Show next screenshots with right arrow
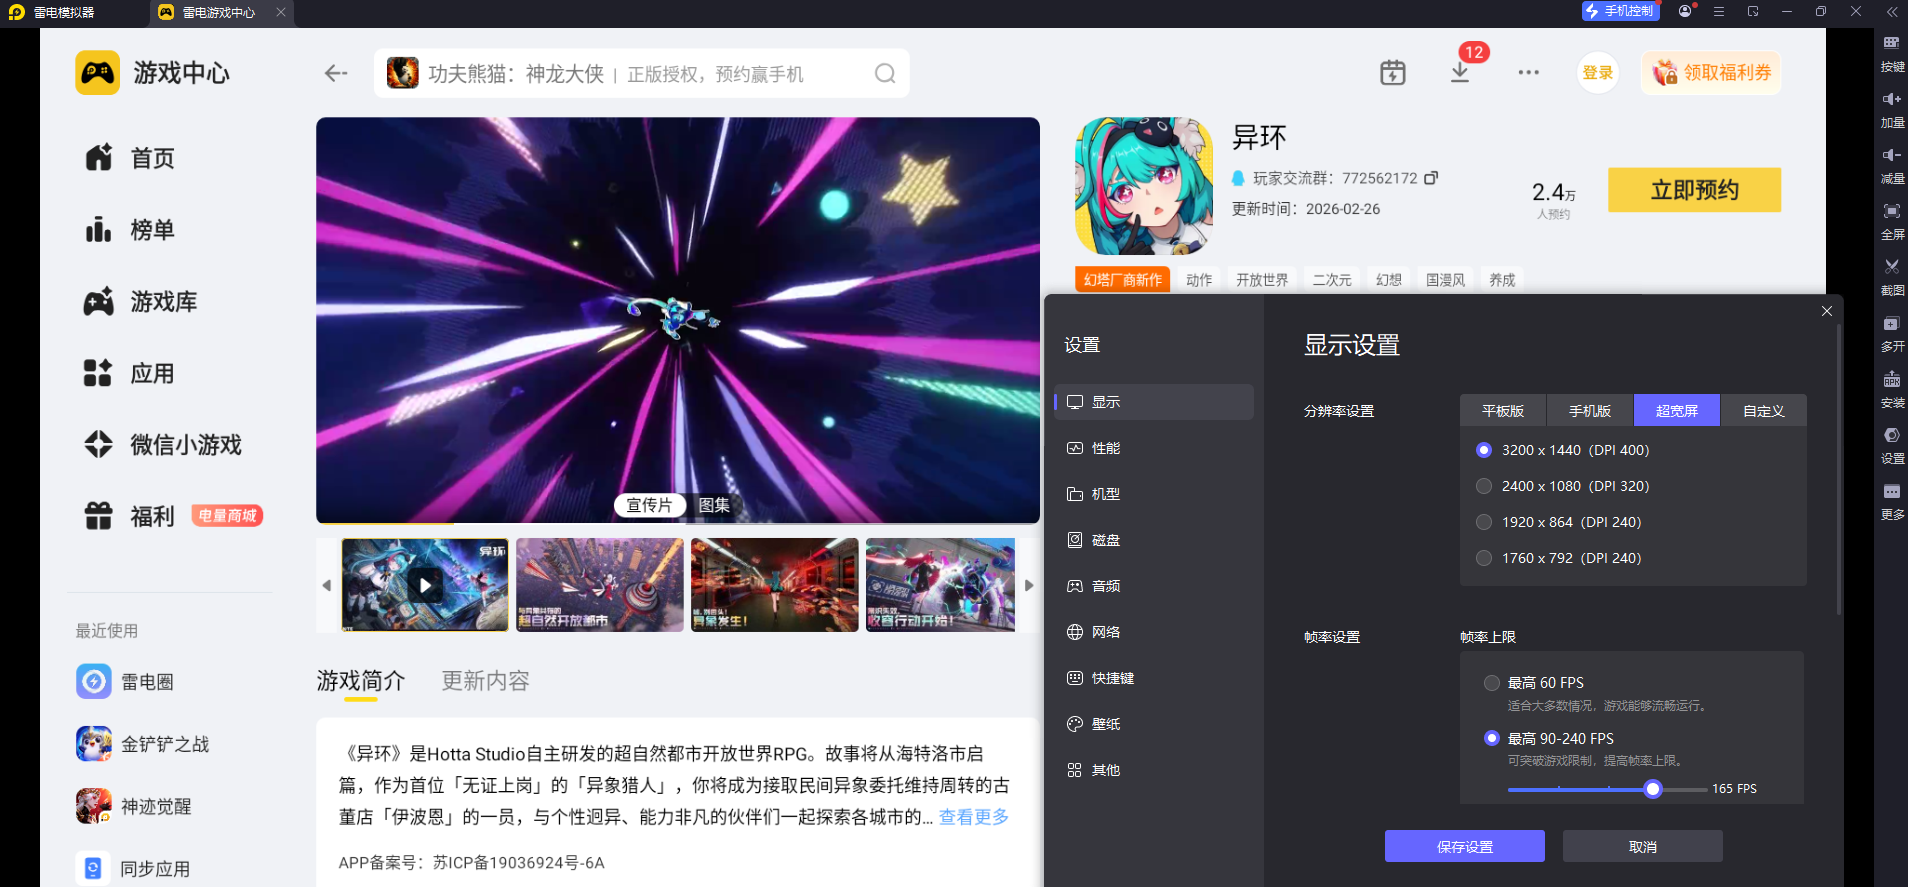Image resolution: width=1908 pixels, height=887 pixels. (x=1029, y=585)
